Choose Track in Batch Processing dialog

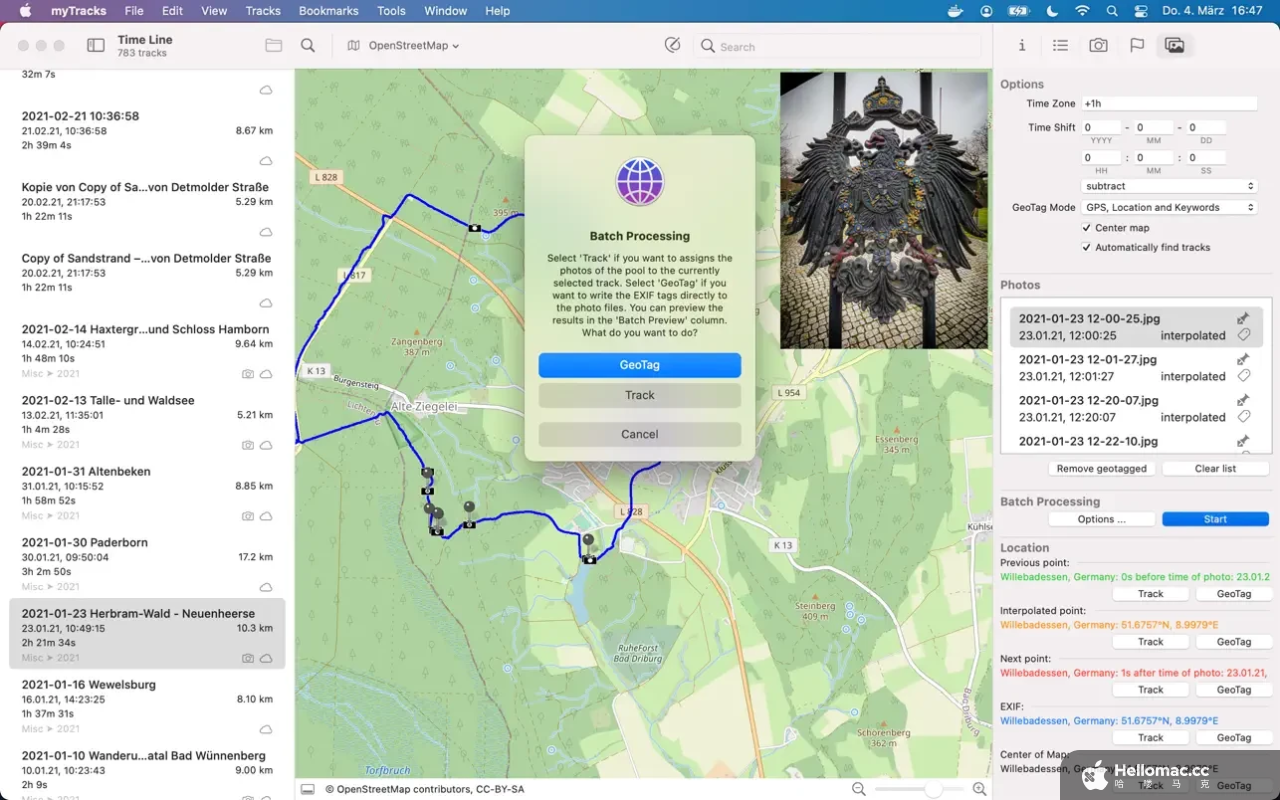tap(640, 395)
